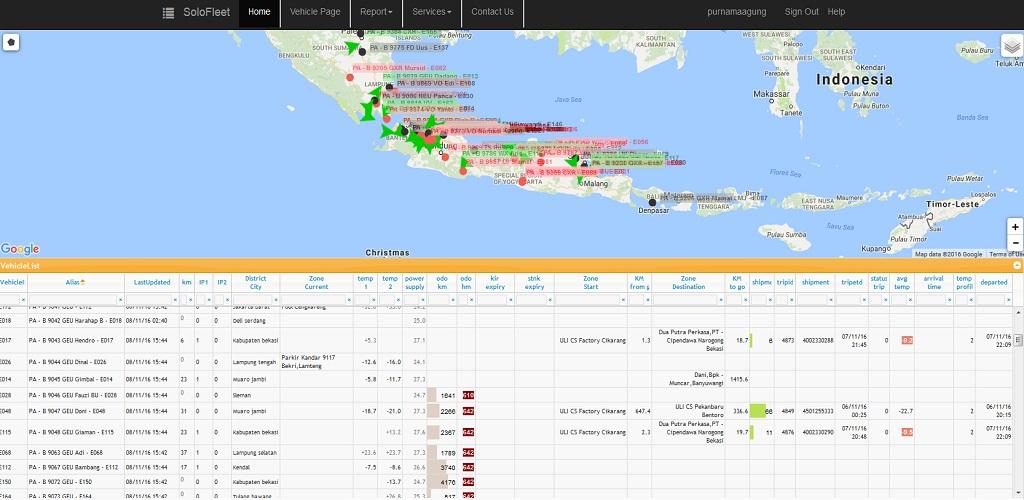1024x500 pixels.
Task: Expand the Report dropdown menu
Action: 376,12
